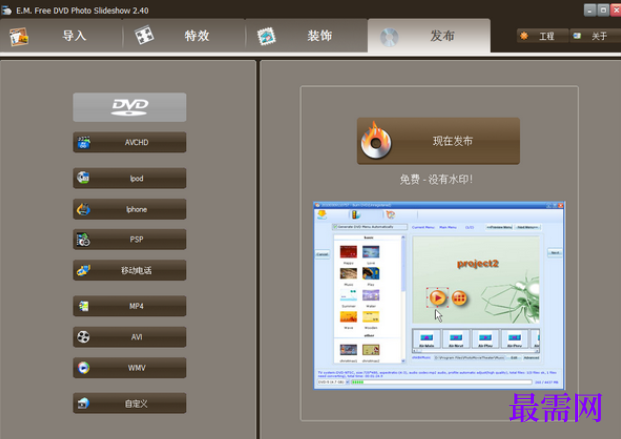Pick PSP output format

(x=130, y=239)
